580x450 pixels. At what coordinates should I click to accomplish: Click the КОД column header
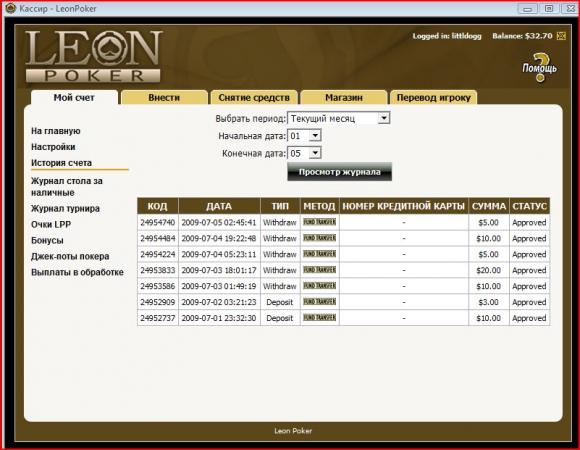(x=158, y=206)
